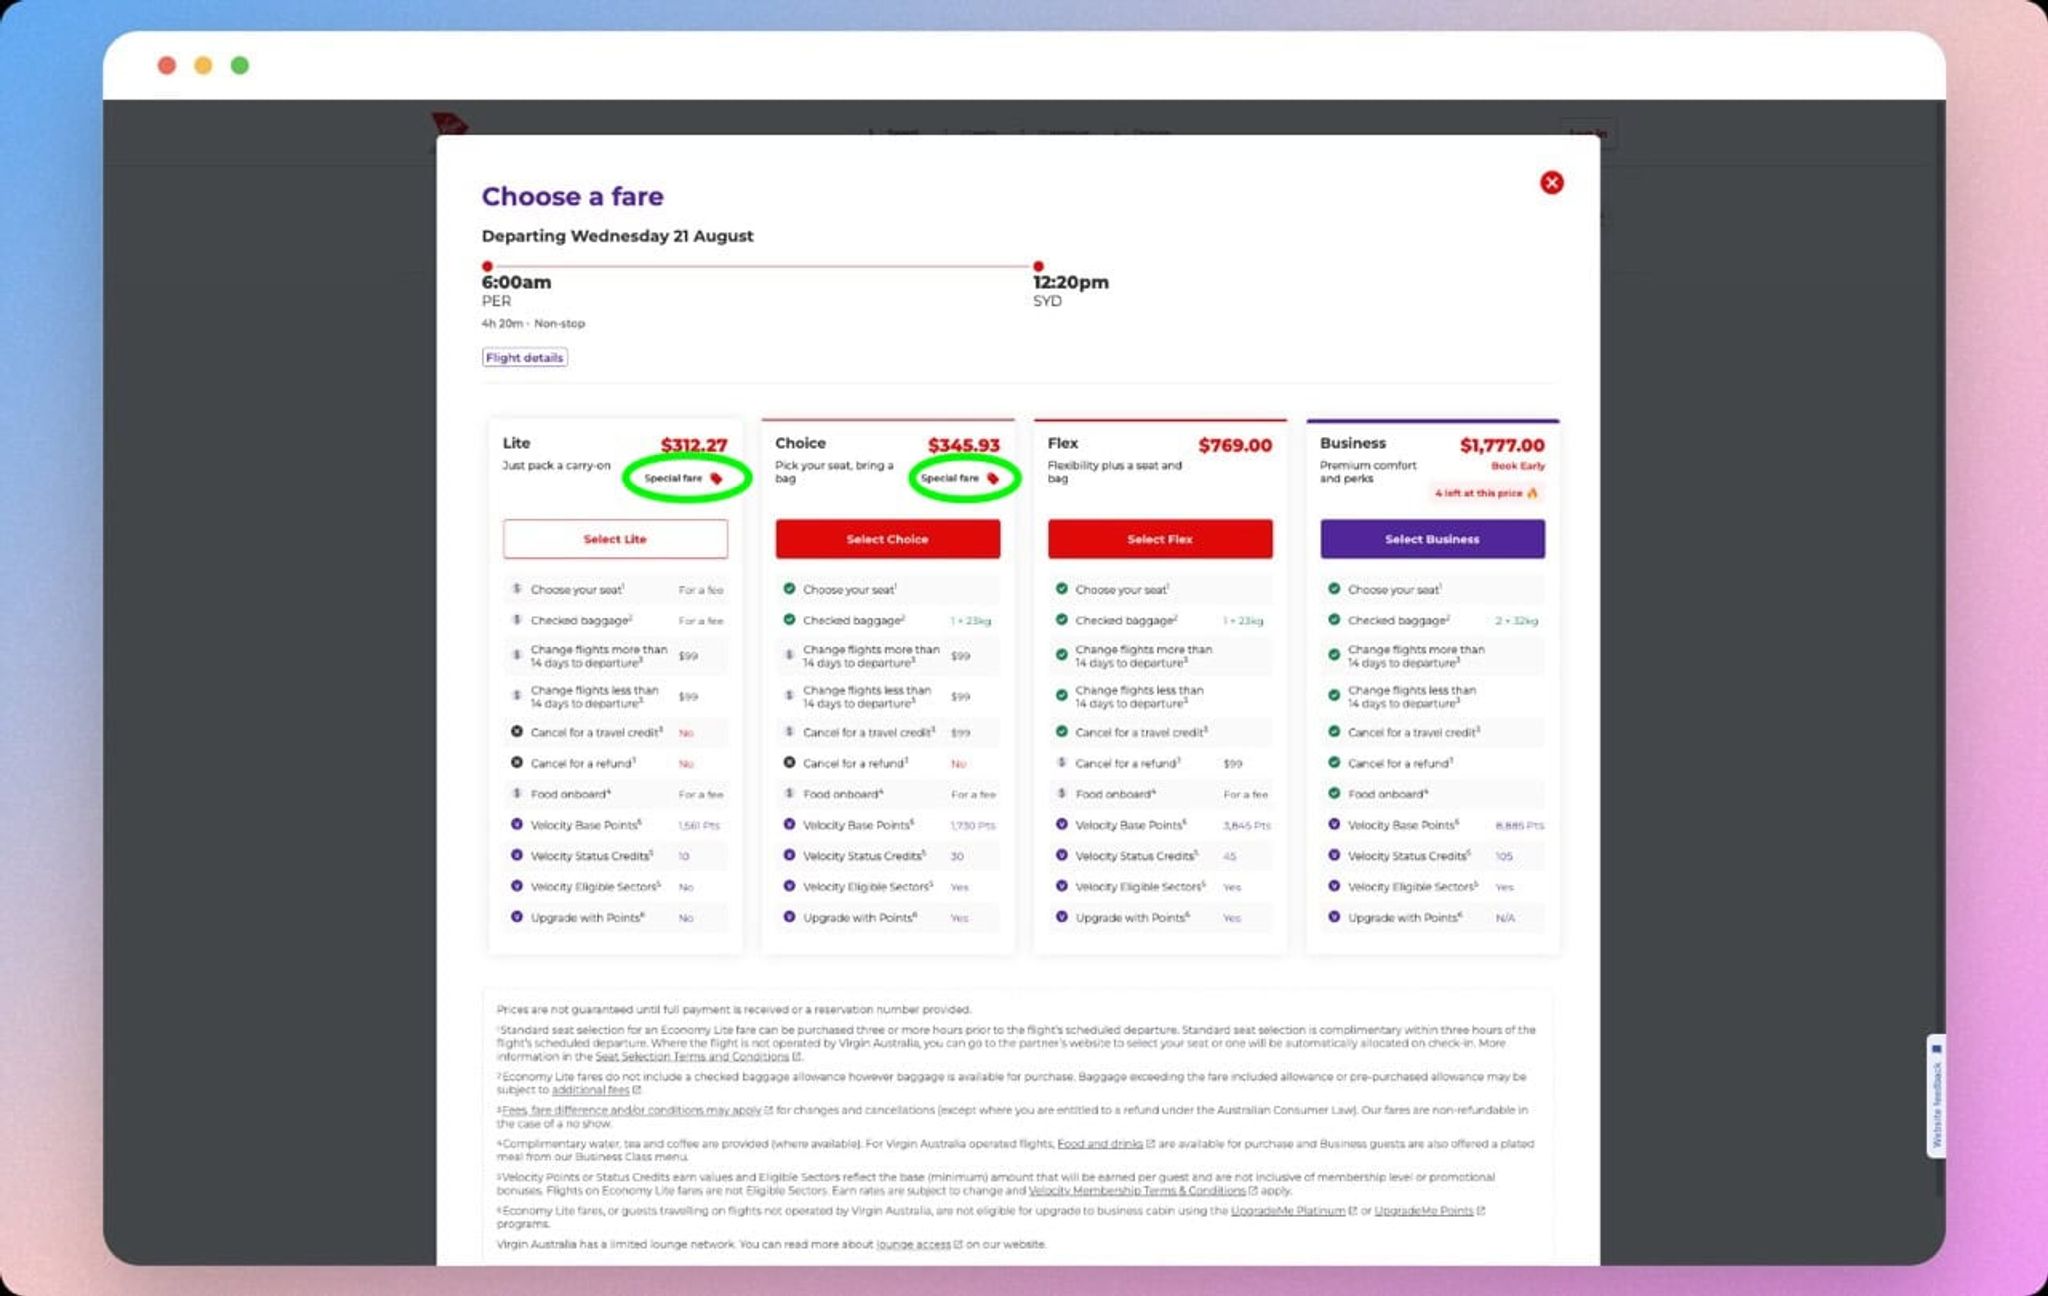Click cross icon beside Choice 'Cancel for a refund'
The width and height of the screenshot is (2048, 1296).
[x=789, y=762]
